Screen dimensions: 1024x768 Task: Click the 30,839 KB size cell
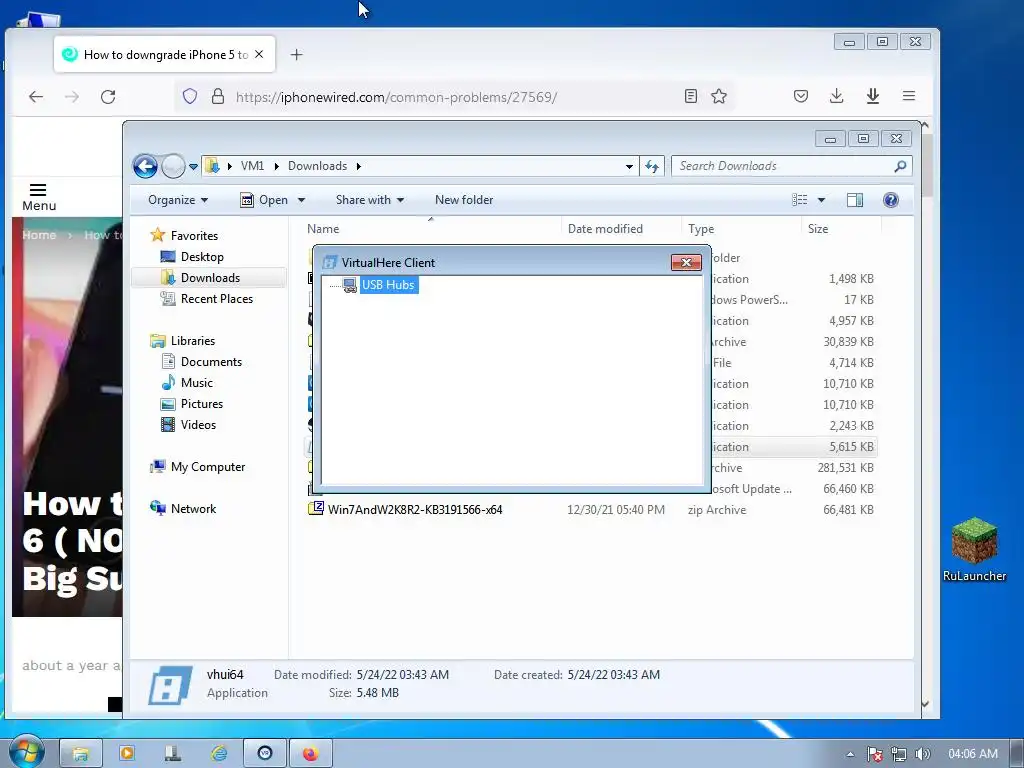pyautogui.click(x=848, y=342)
